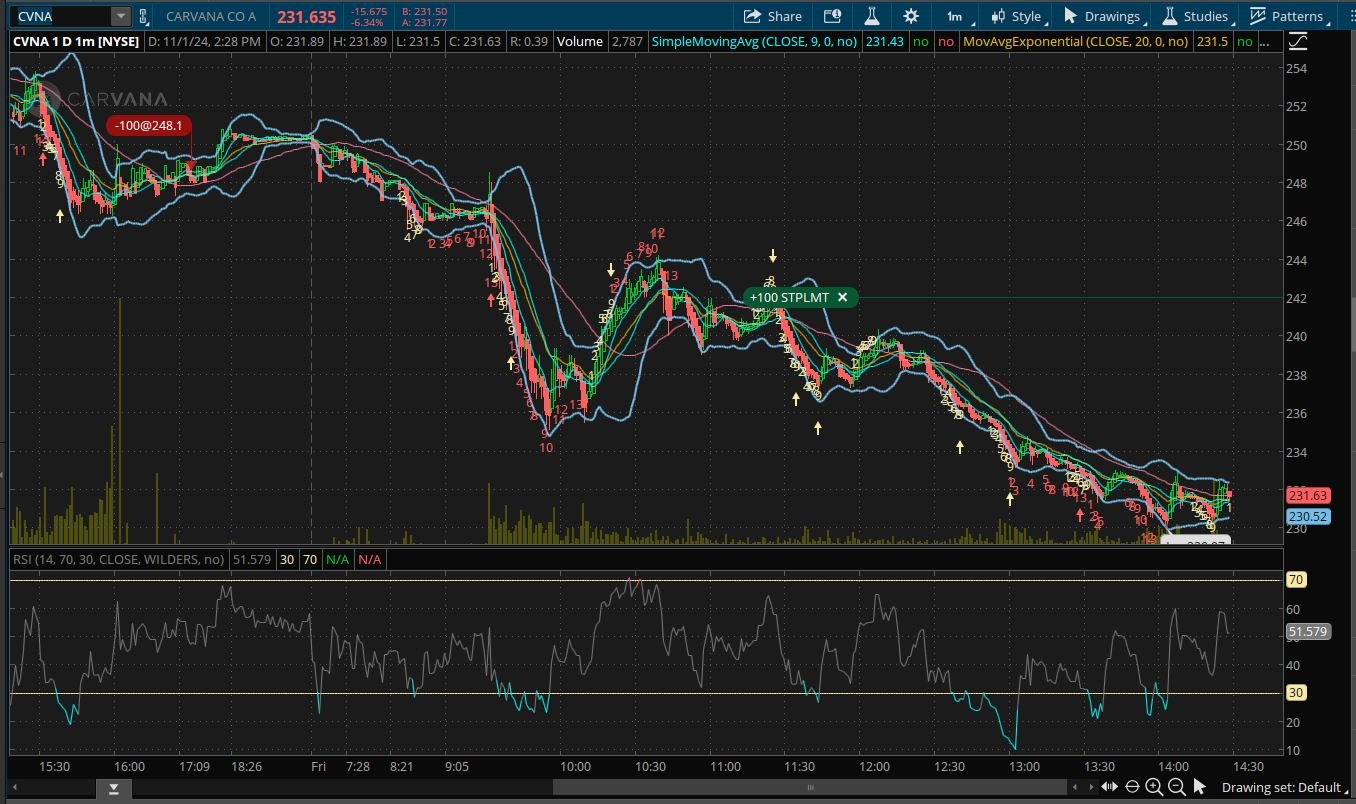This screenshot has height=804, width=1356.
Task: Cancel the +100 STPLMT order with X
Action: tap(842, 297)
